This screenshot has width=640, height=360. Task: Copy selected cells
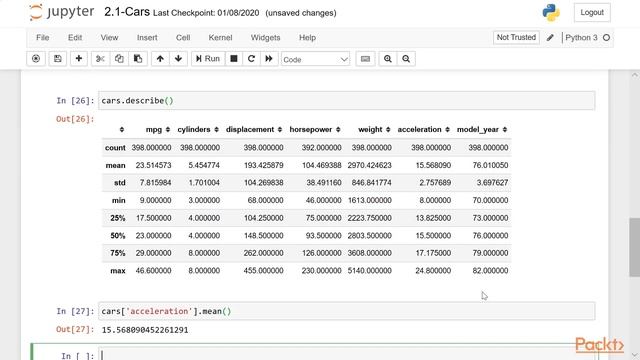pos(119,59)
